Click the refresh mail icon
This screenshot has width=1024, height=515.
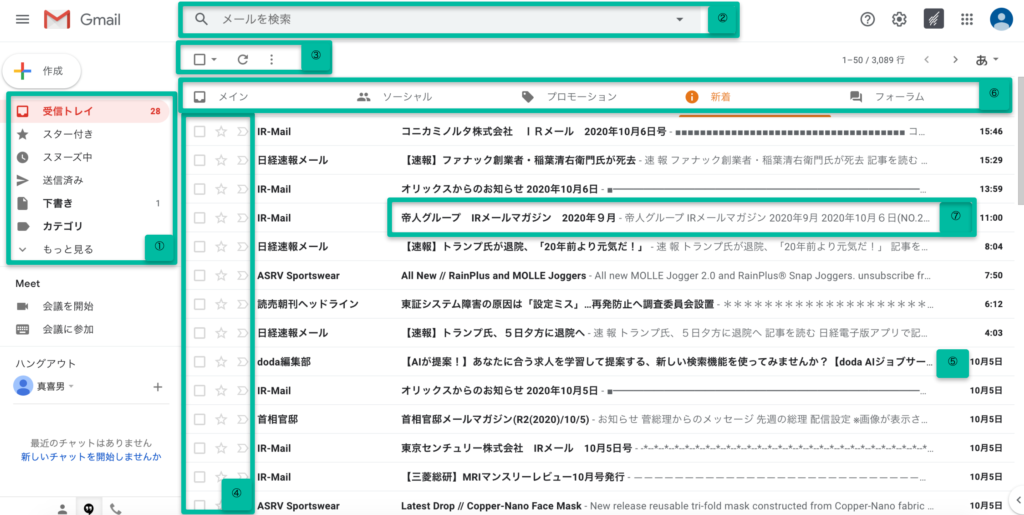coord(242,60)
